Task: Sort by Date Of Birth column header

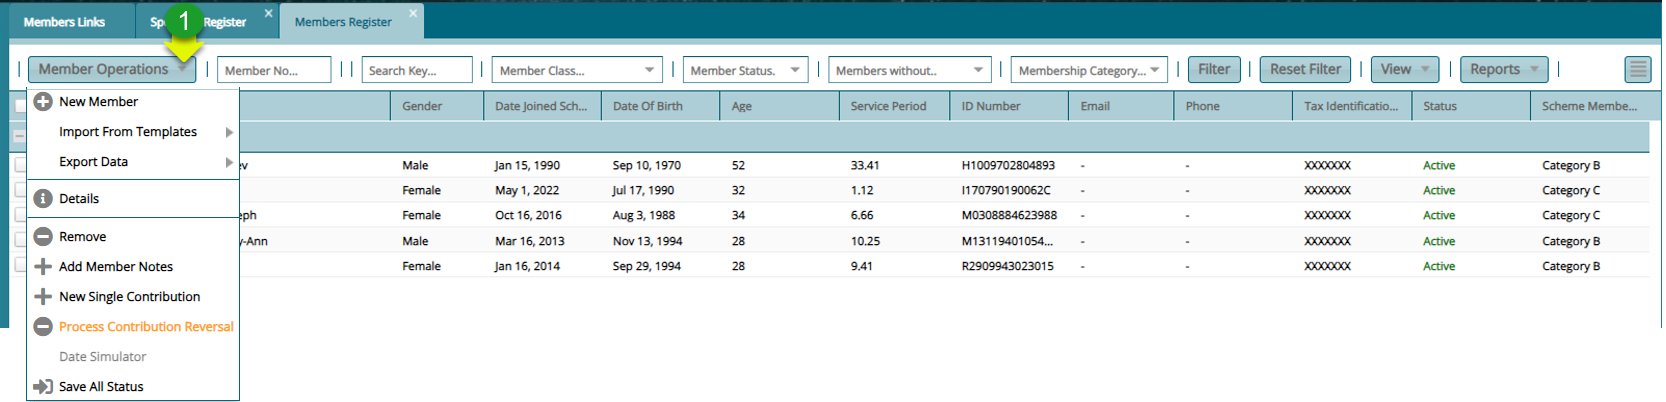Action: 660,106
